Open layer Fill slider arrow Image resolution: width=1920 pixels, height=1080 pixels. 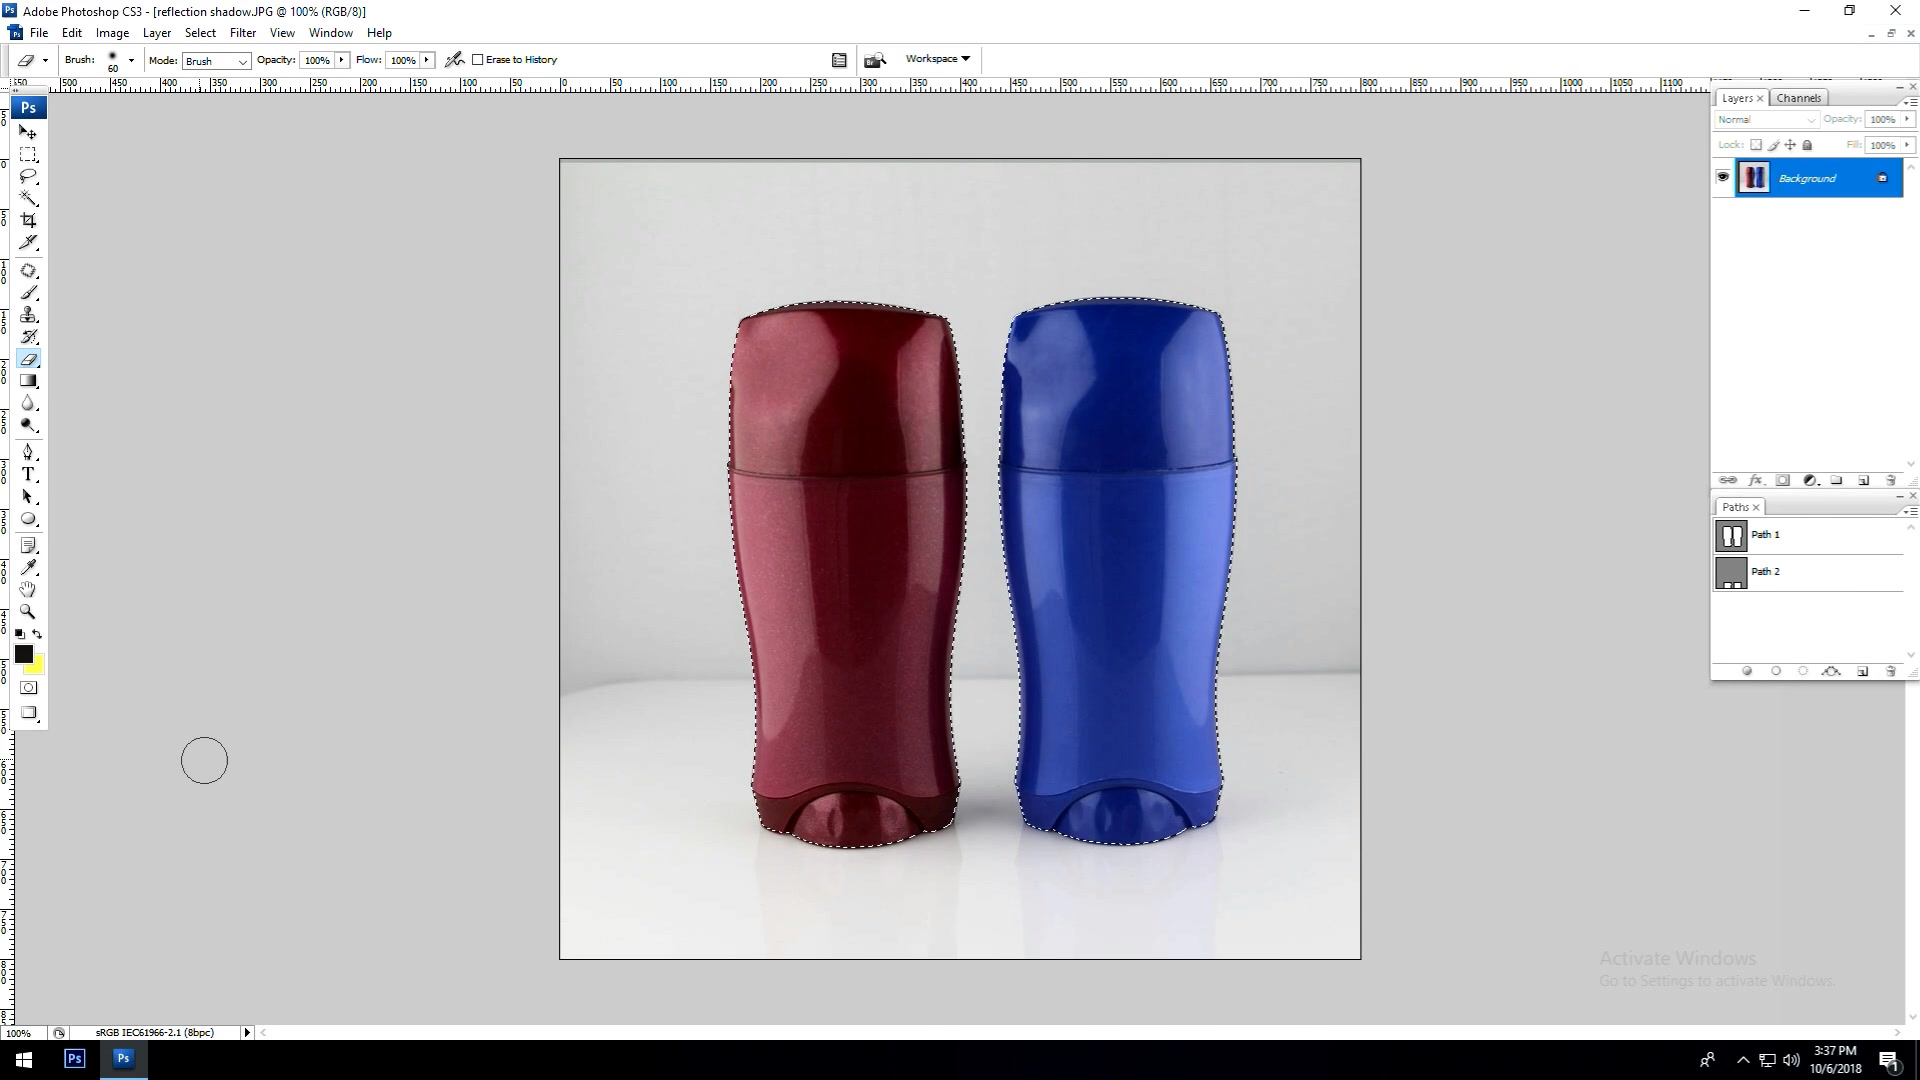click(1906, 145)
